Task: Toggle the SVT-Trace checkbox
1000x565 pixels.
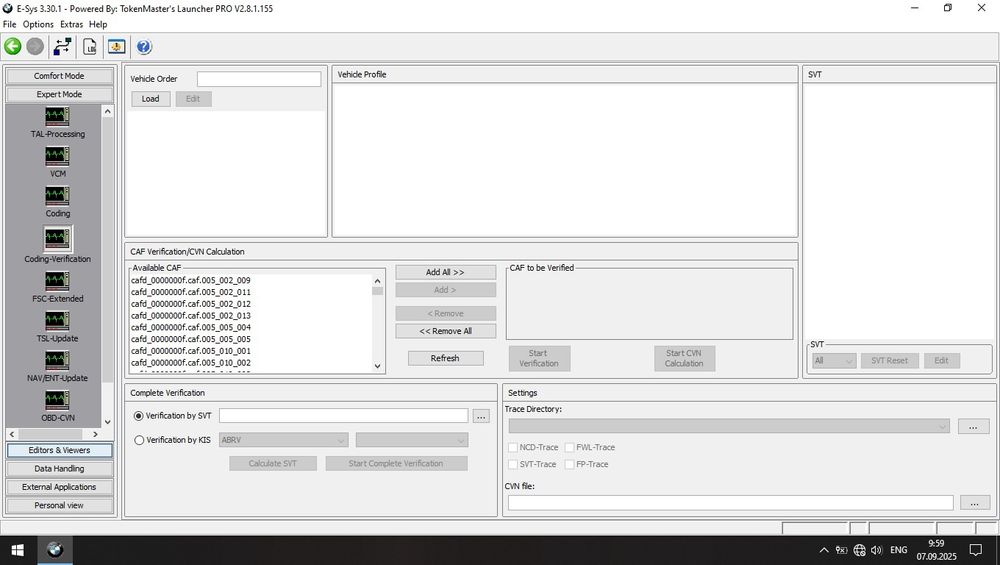Action: click(513, 464)
